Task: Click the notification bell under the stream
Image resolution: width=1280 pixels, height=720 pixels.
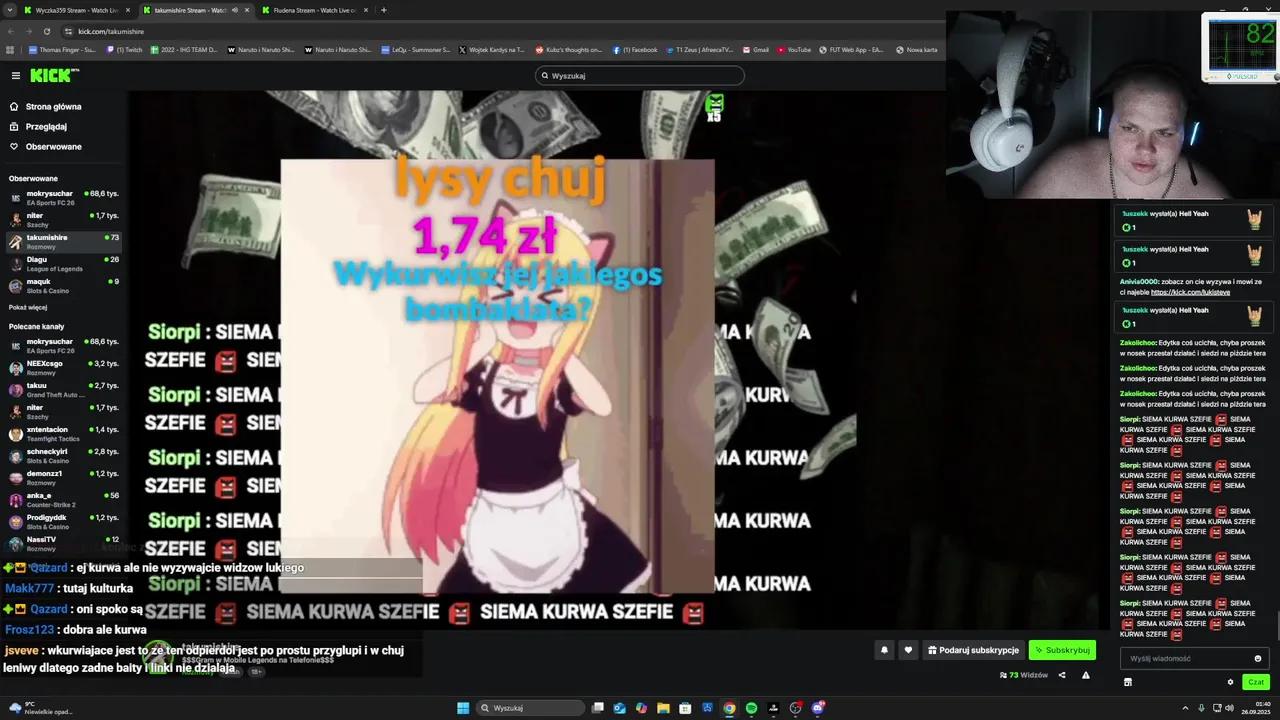Action: click(x=884, y=650)
